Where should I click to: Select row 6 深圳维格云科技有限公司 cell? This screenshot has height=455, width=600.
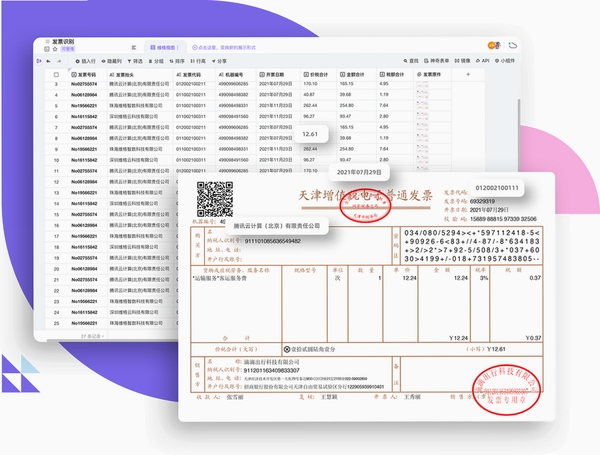tap(134, 116)
